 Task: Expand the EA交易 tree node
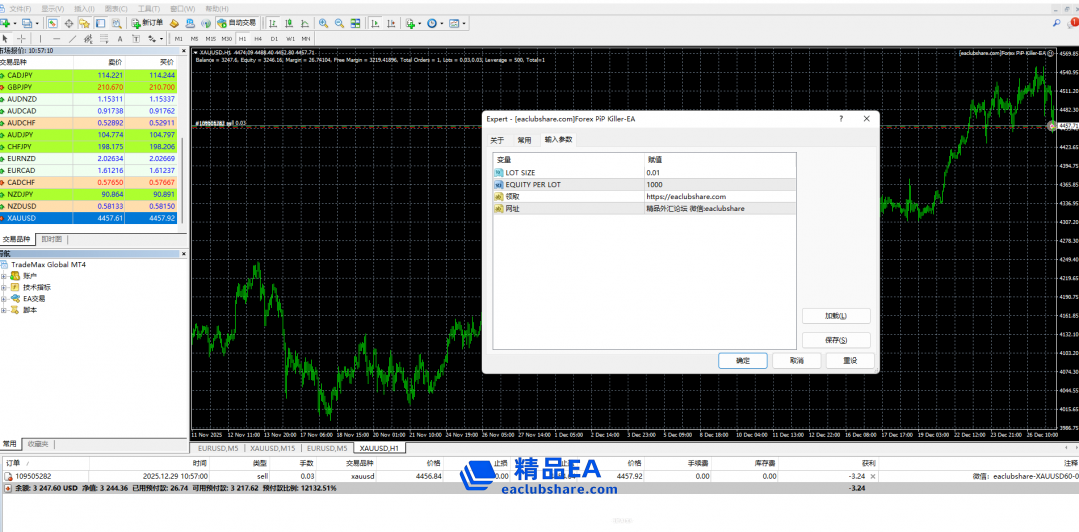4,298
